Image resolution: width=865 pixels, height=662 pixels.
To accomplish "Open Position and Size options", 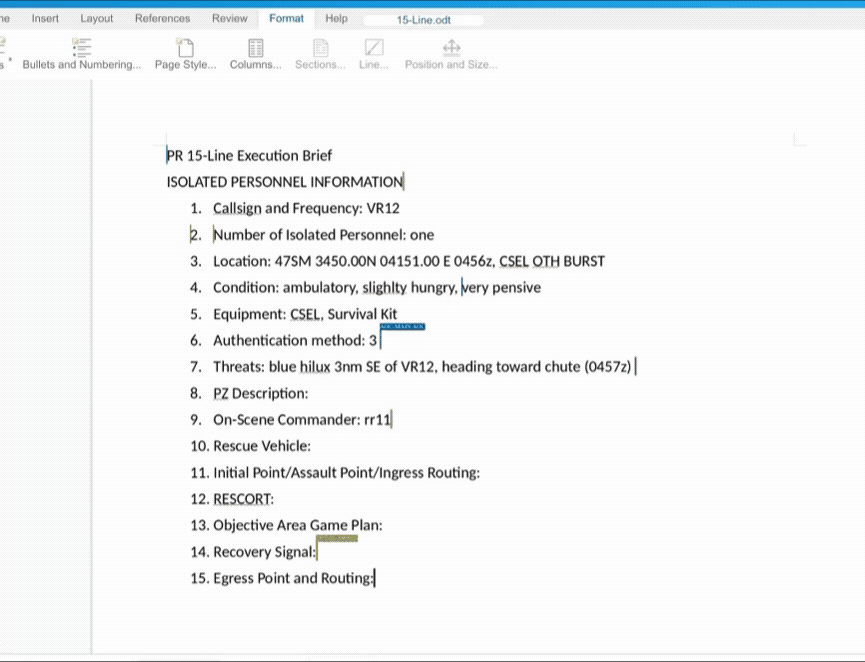I will pyautogui.click(x=451, y=54).
